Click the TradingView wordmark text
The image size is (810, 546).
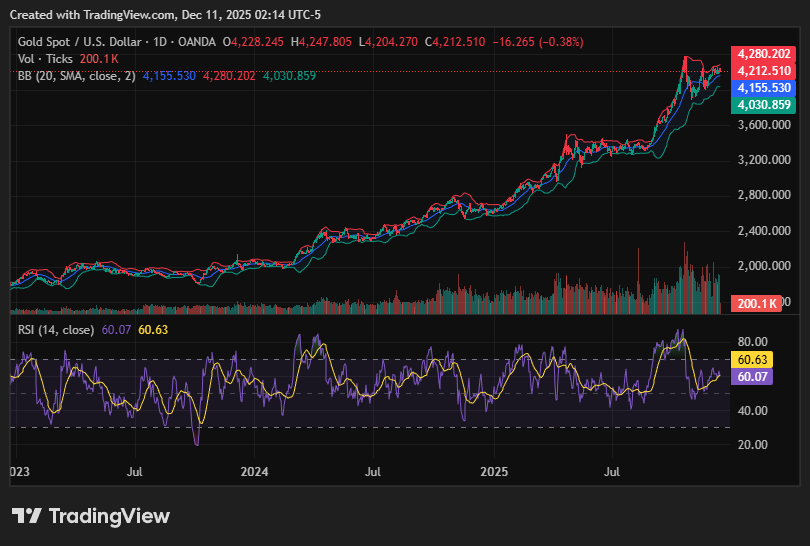(x=109, y=516)
